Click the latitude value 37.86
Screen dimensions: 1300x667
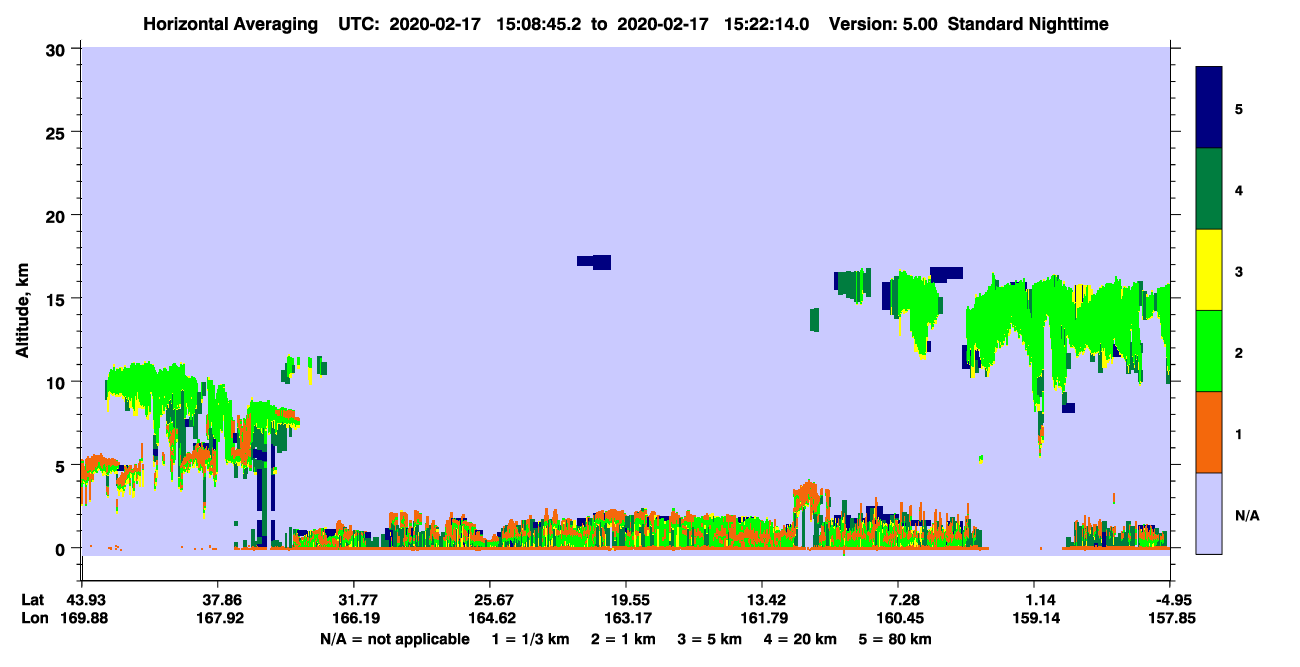(217, 600)
